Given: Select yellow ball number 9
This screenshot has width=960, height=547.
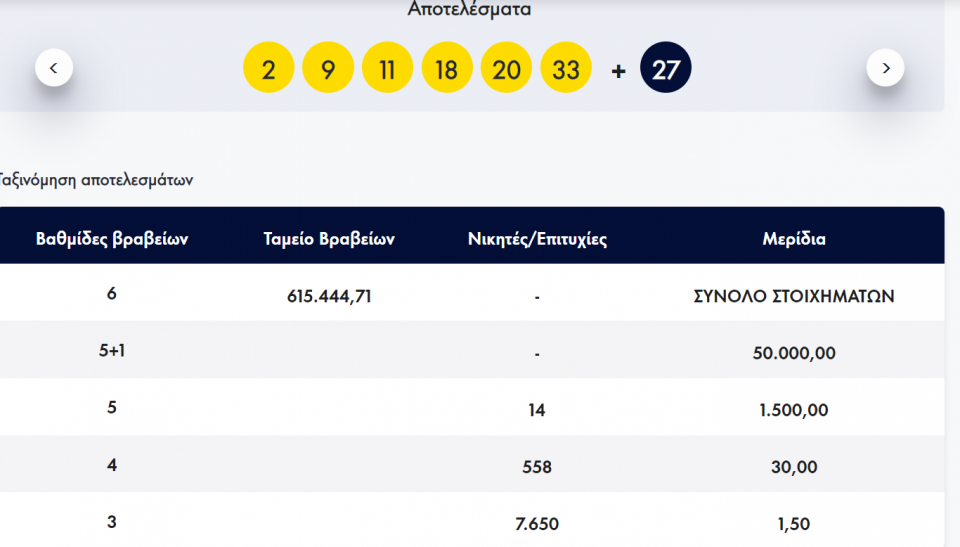Looking at the screenshot, I should pos(328,69).
